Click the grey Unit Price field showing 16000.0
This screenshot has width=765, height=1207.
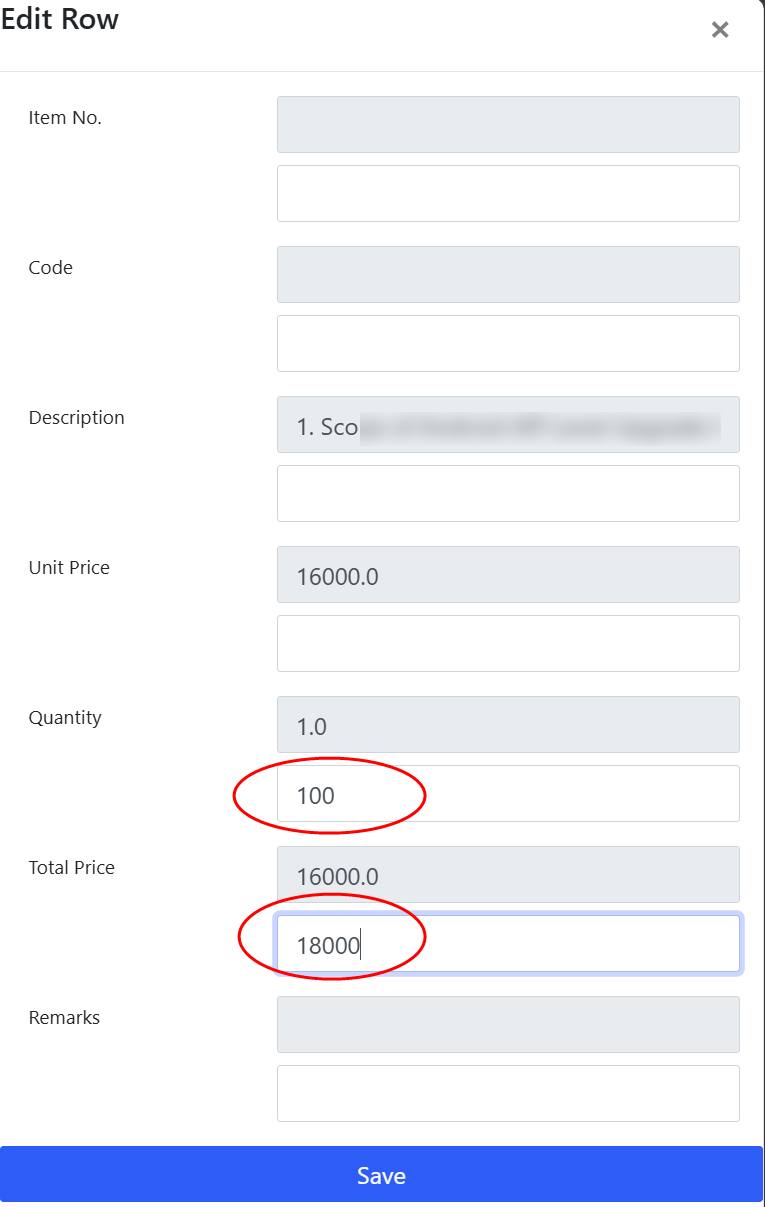pyautogui.click(x=508, y=574)
